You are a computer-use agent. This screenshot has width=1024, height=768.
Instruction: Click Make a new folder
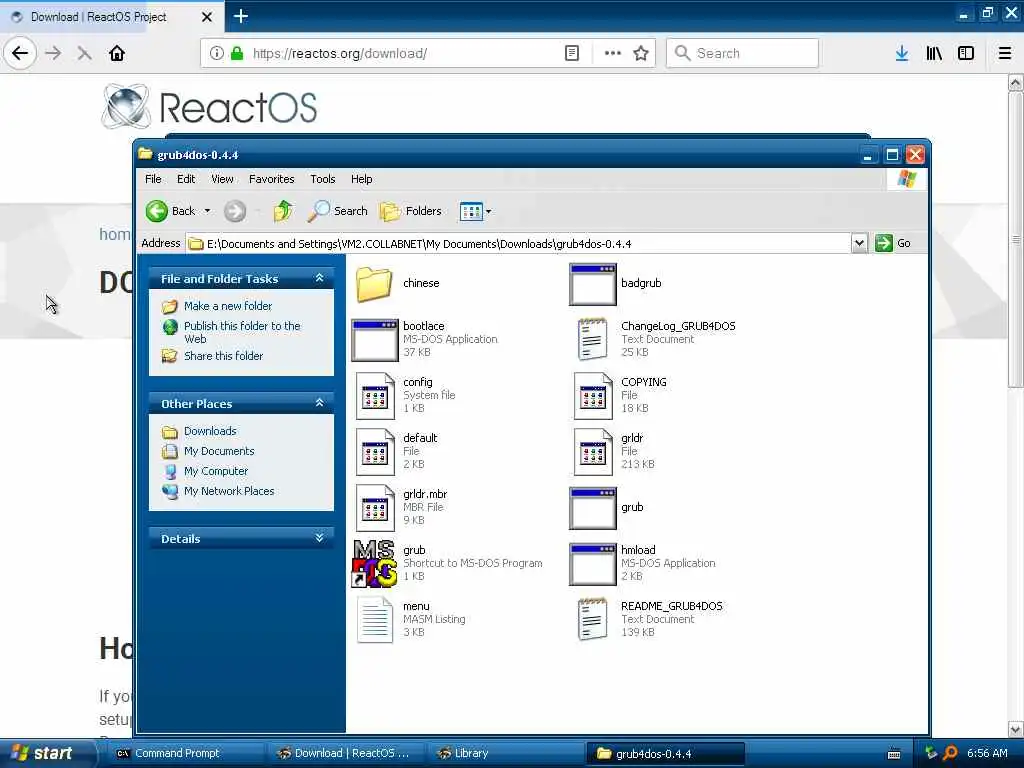click(x=228, y=306)
